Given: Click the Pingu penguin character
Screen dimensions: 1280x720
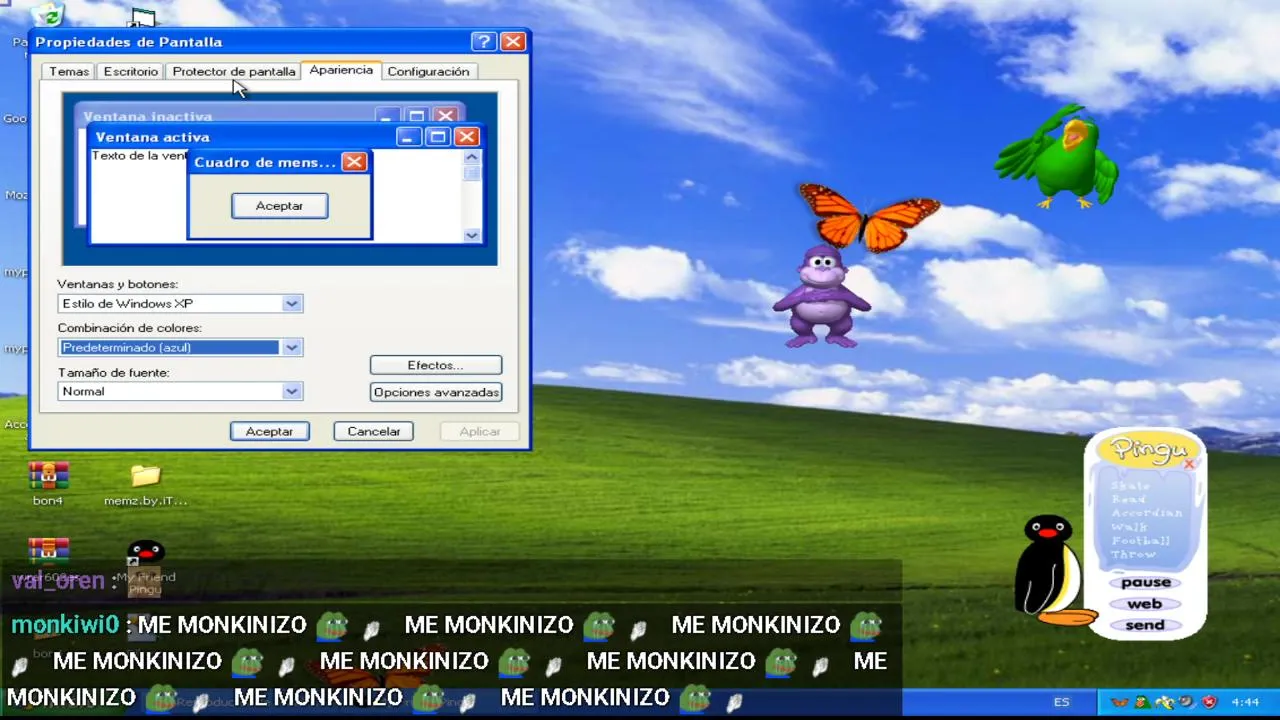Looking at the screenshot, I should tap(1052, 570).
